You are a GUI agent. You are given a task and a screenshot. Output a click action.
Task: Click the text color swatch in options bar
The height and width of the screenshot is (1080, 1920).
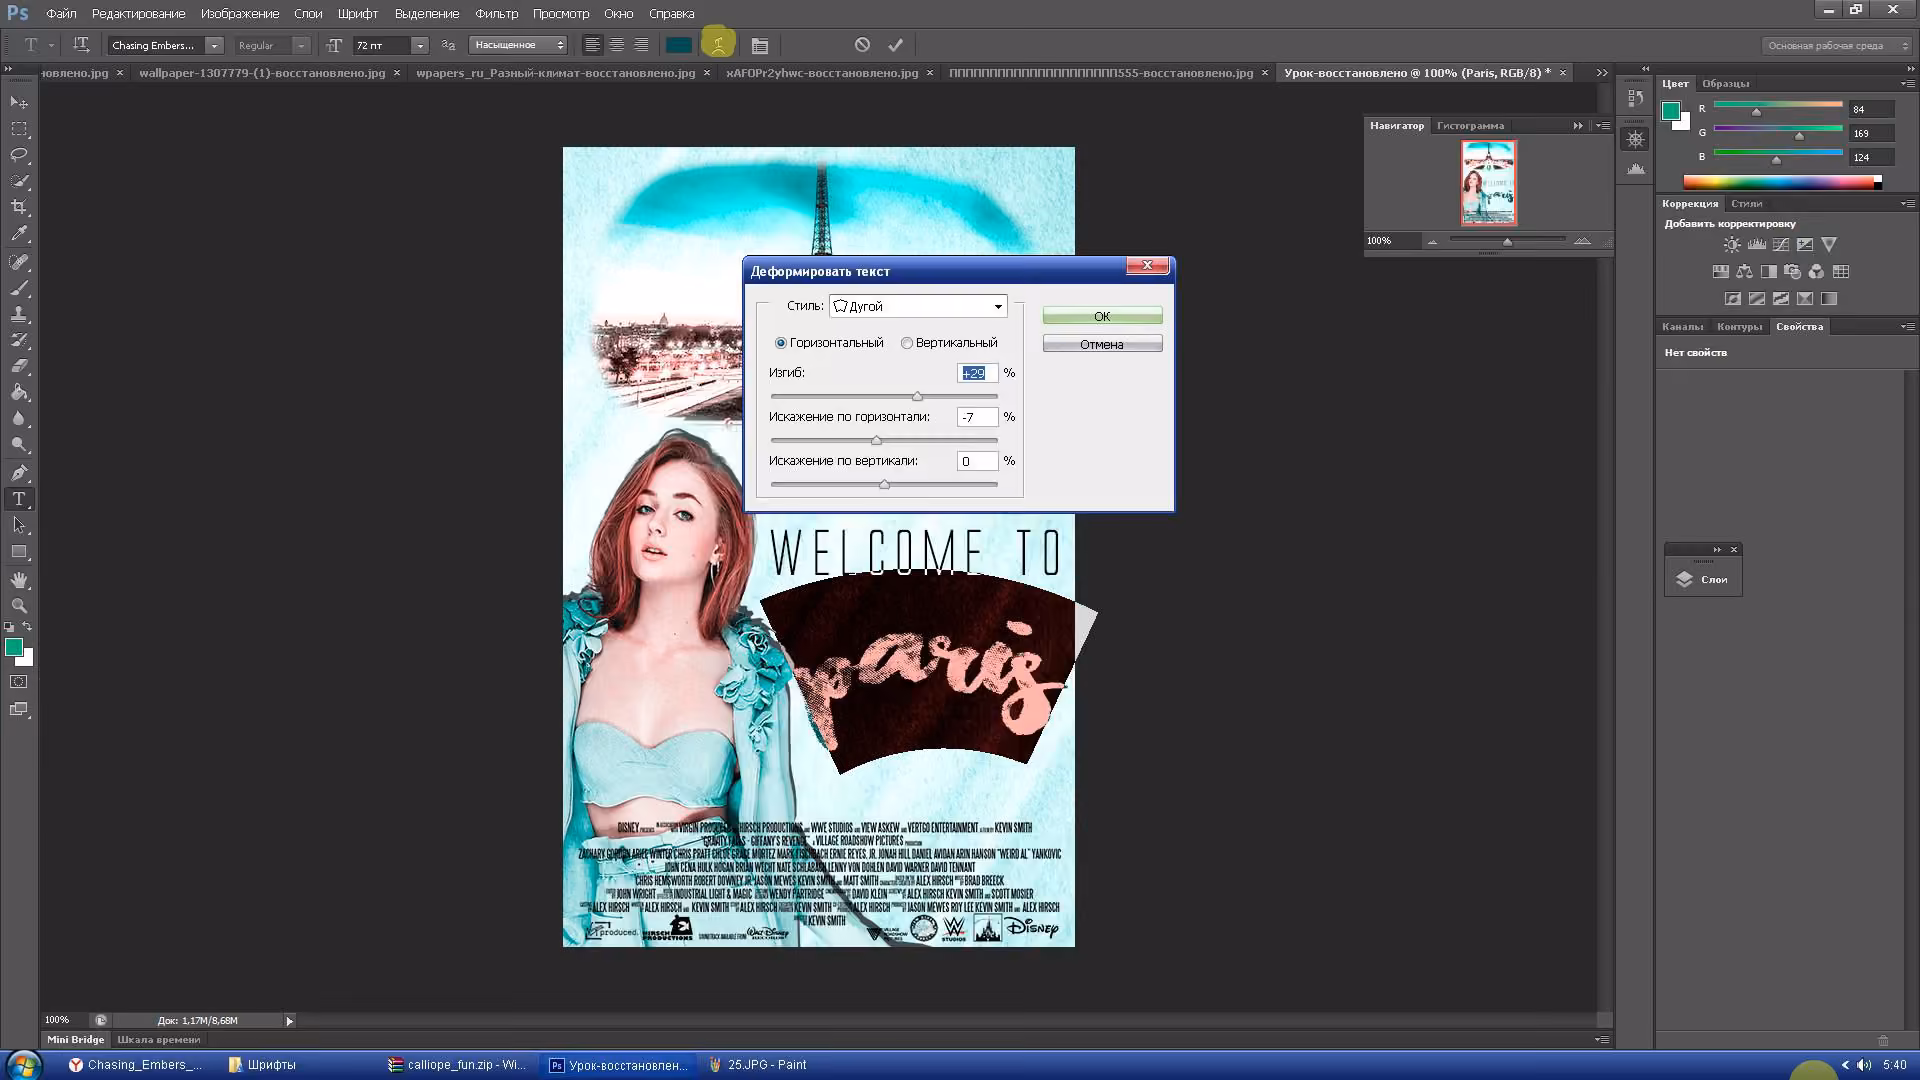coord(679,45)
